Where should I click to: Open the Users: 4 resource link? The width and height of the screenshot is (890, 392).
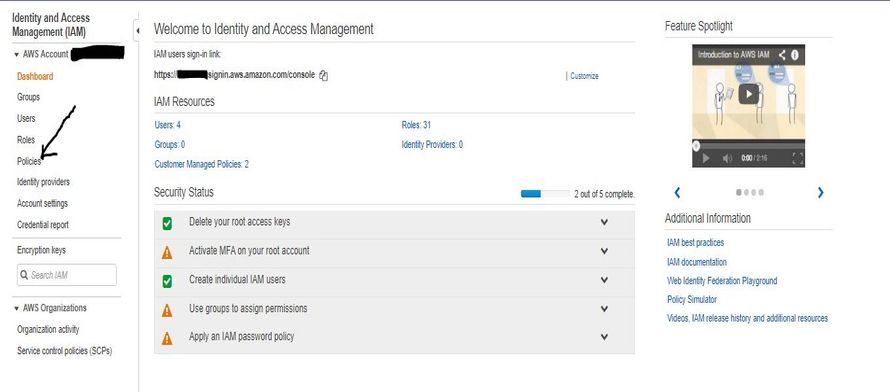167,125
